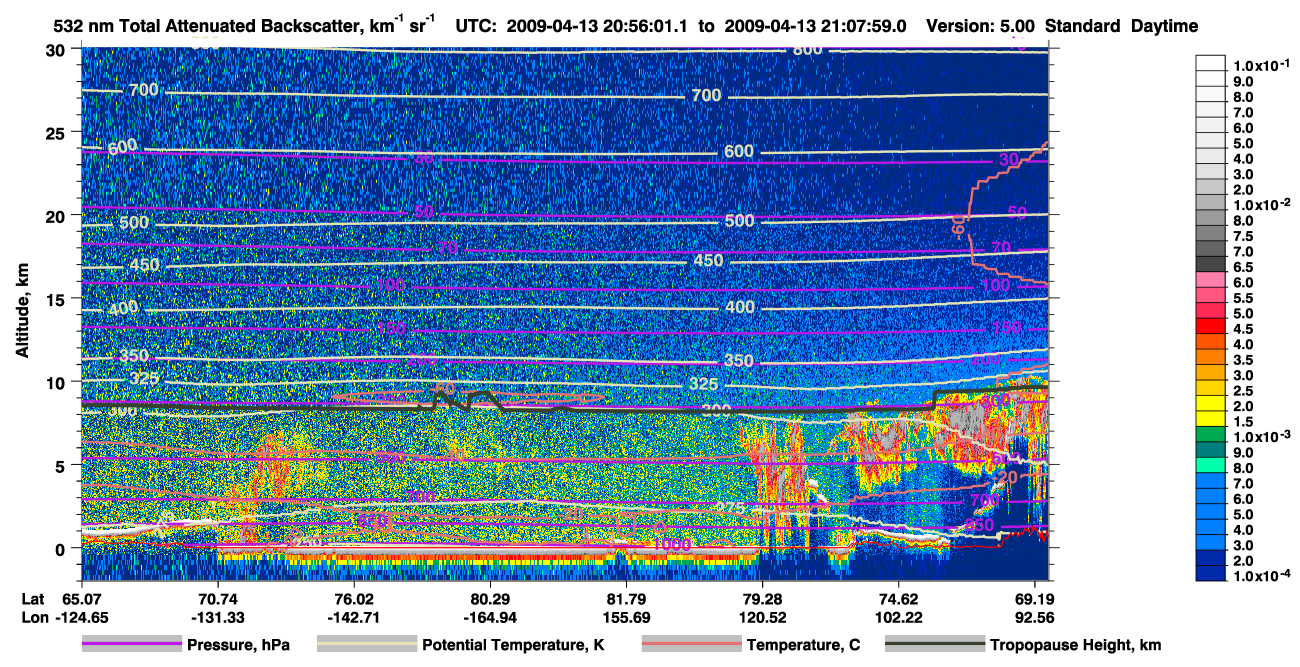Click the longitude value 155.69
This screenshot has height=667, width=1300.
point(625,617)
